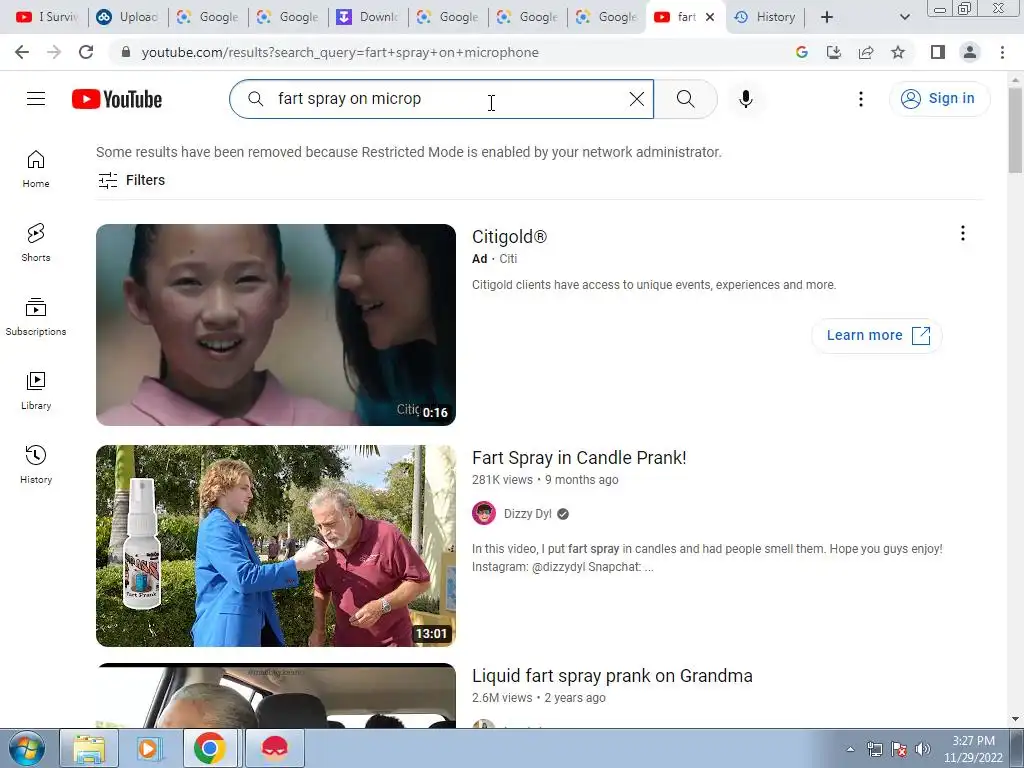Open History in the YouTube sidebar
Image resolution: width=1024 pixels, height=768 pixels.
[x=36, y=464]
